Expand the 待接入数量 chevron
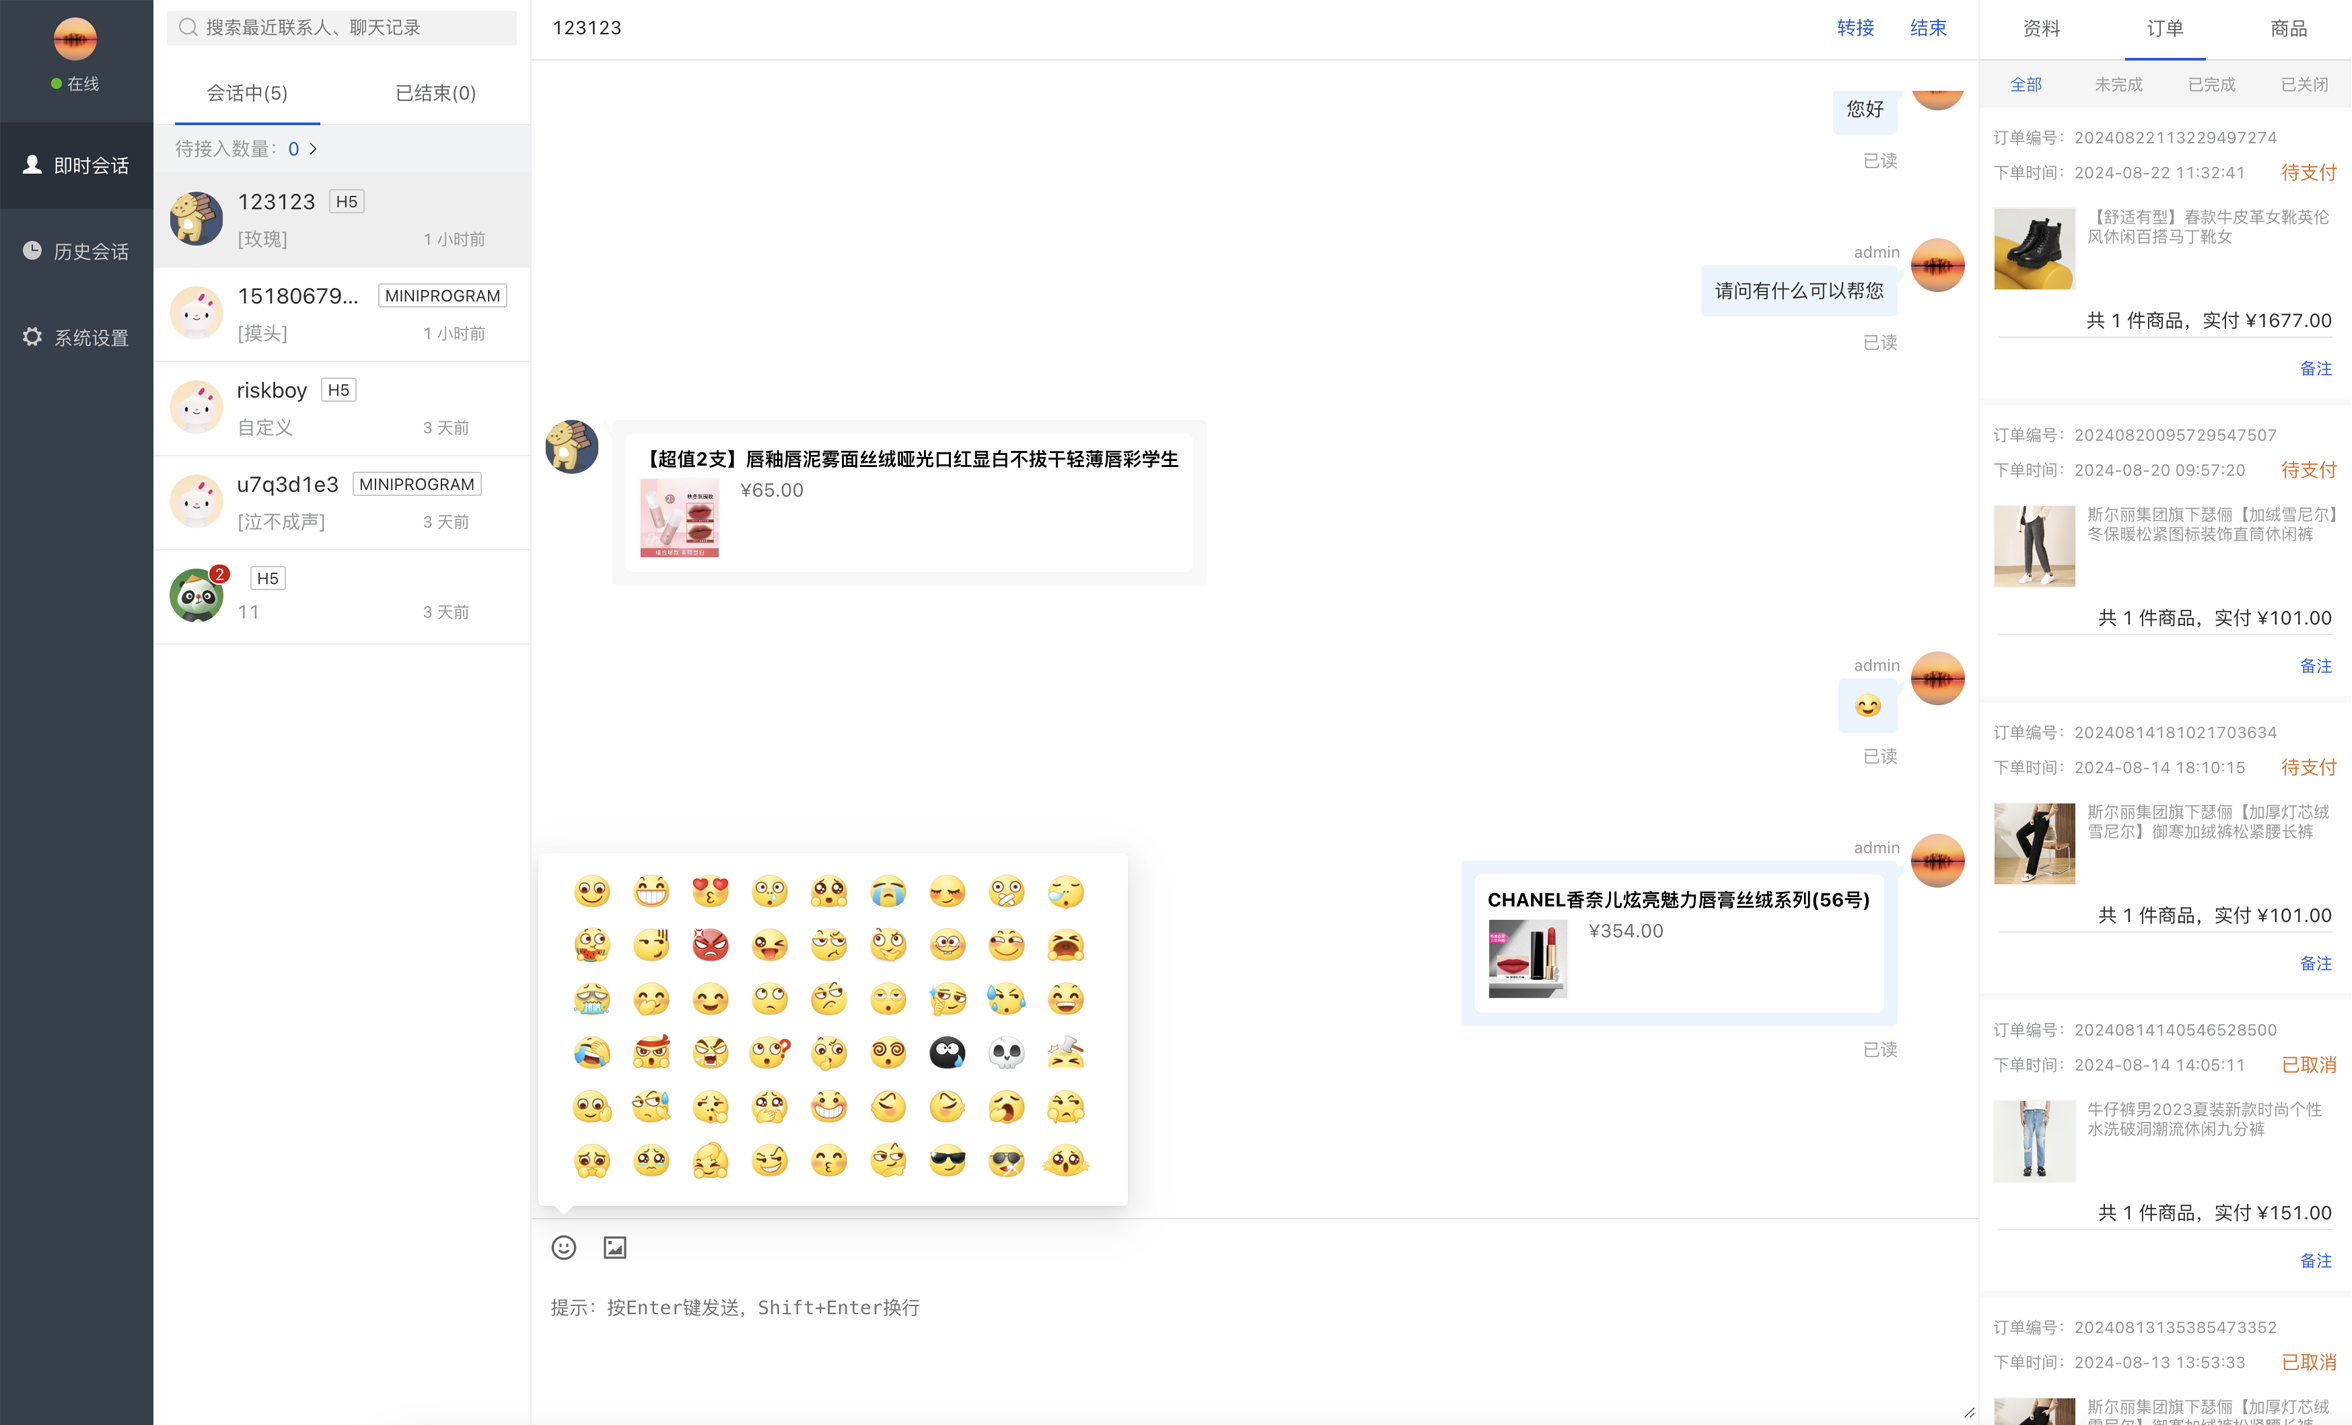The width and height of the screenshot is (2352, 1425). click(x=313, y=149)
